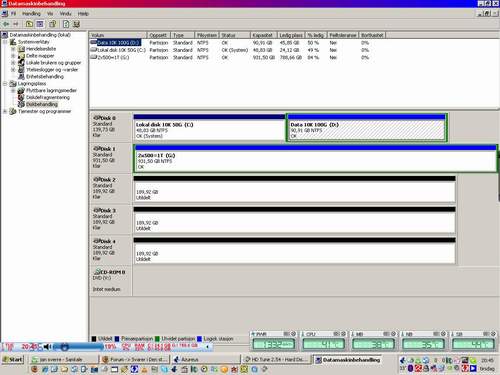This screenshot has height=375, width=500.
Task: Open the Vis menu
Action: tap(50, 14)
